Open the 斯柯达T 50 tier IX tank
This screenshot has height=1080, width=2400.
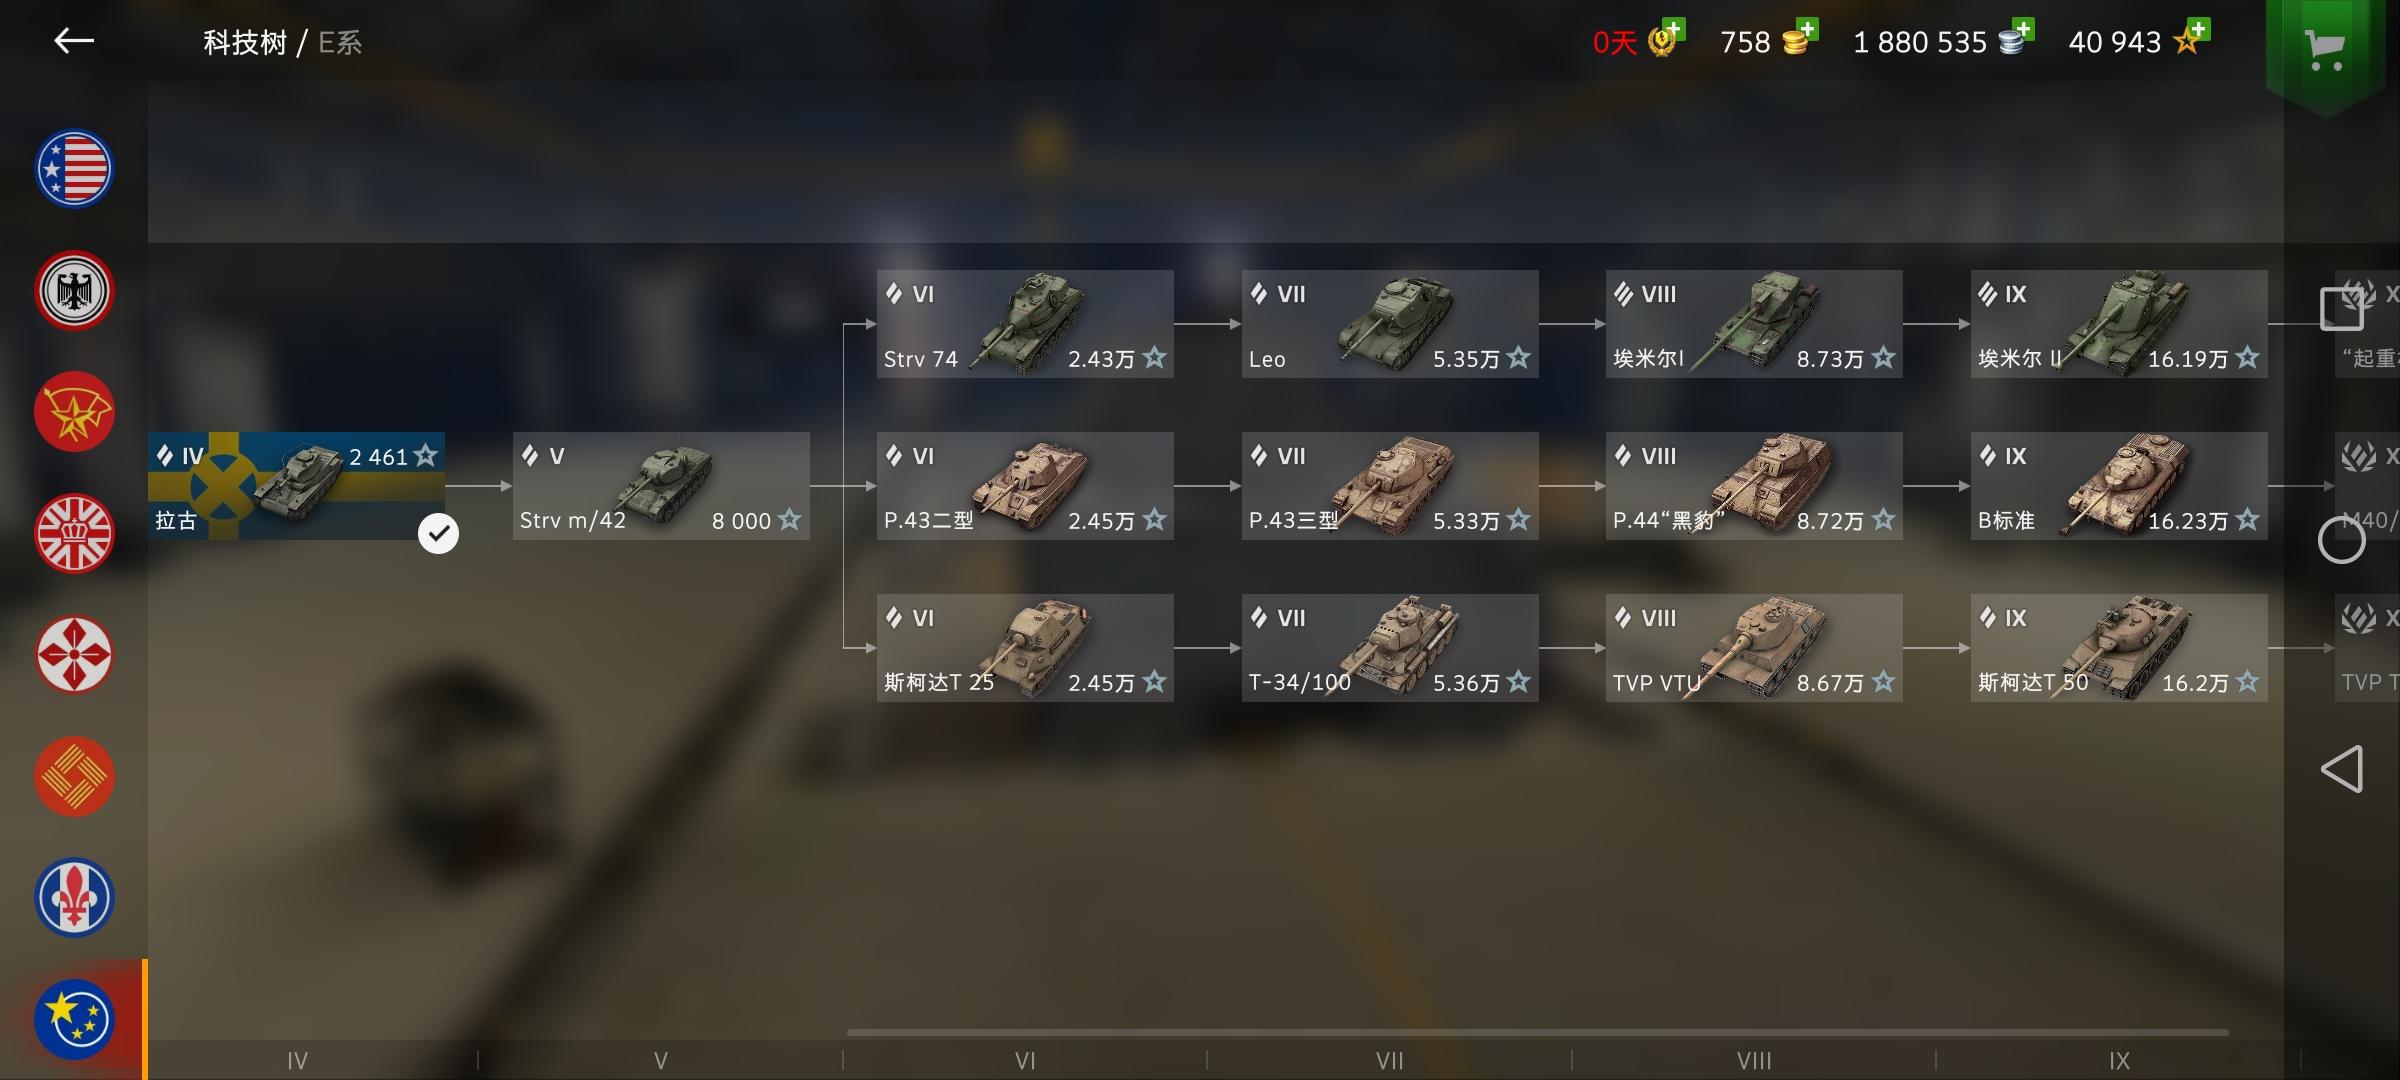coord(2119,648)
